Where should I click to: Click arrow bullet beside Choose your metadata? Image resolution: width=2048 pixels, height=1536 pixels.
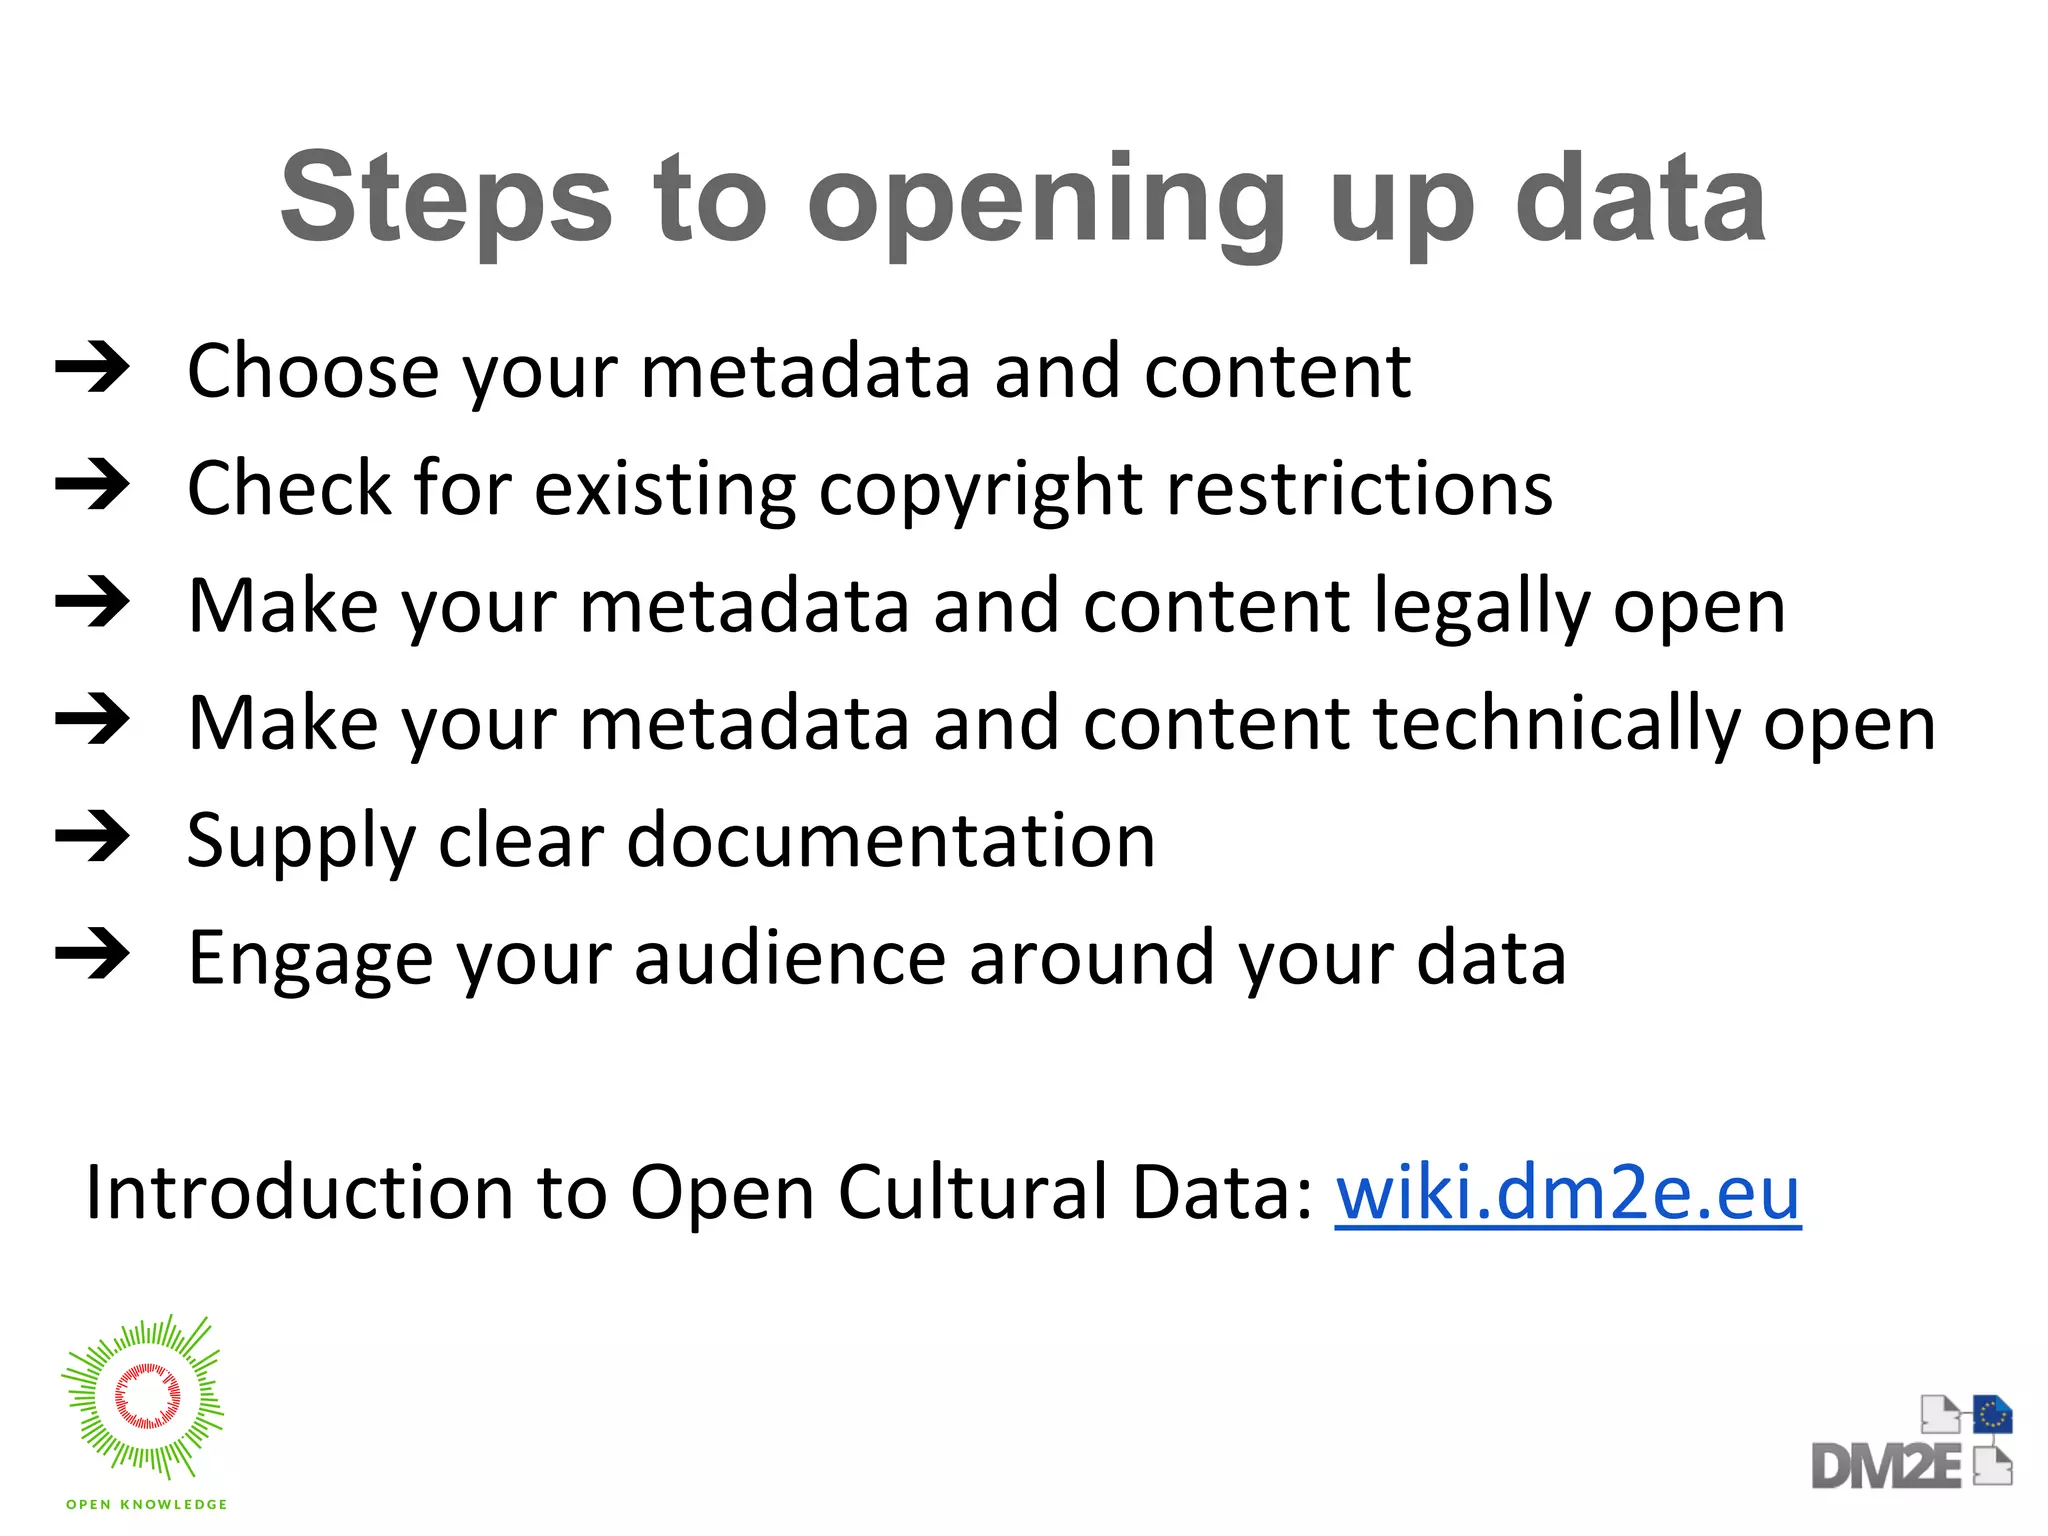pyautogui.click(x=92, y=369)
